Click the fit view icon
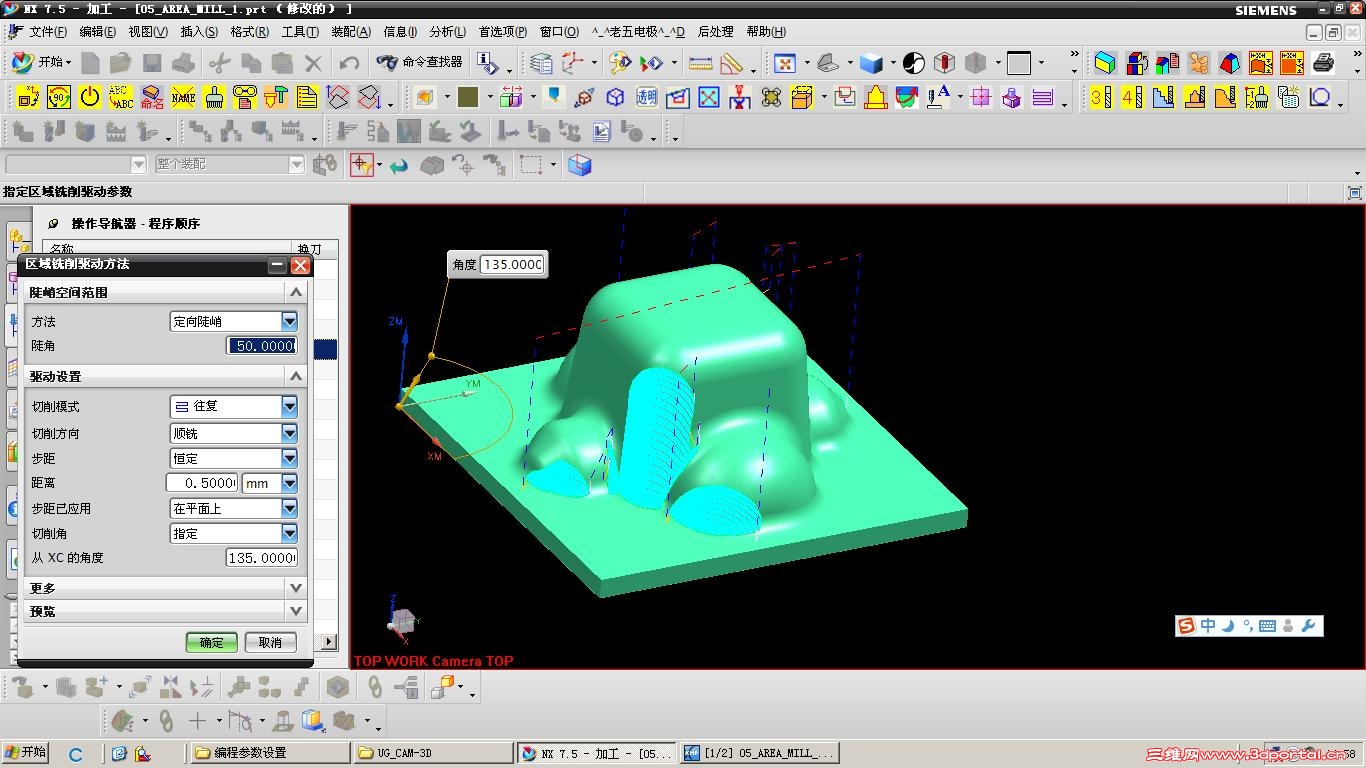This screenshot has width=1366, height=768. (785, 63)
